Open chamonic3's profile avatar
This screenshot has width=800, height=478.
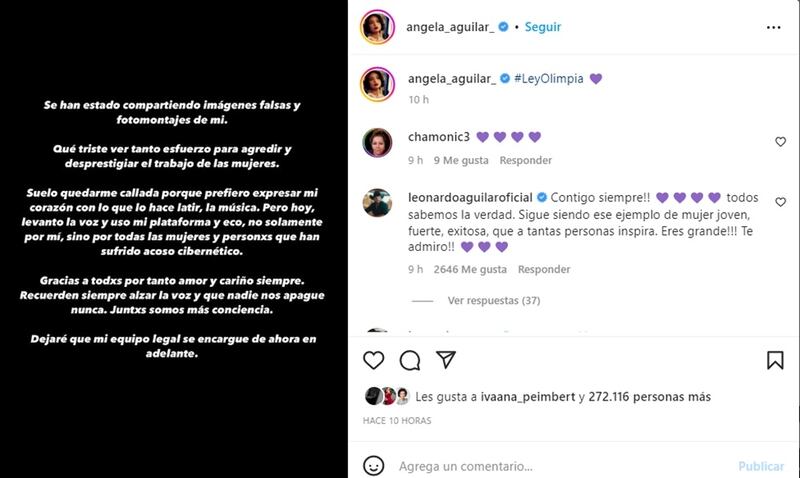(377, 142)
